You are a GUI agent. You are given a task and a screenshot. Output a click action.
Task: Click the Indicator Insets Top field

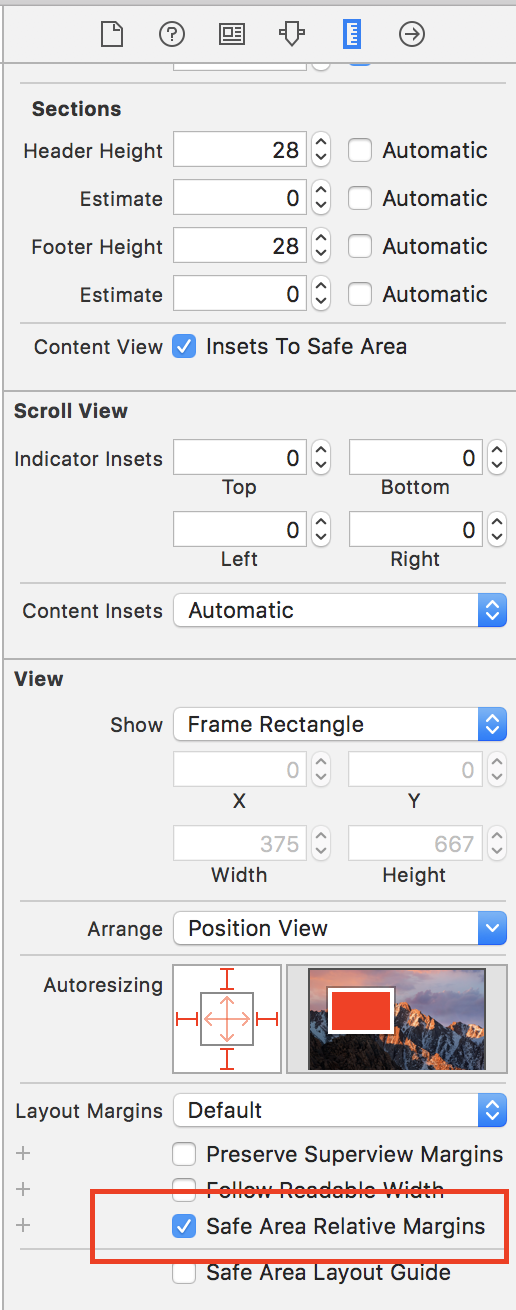tap(239, 459)
